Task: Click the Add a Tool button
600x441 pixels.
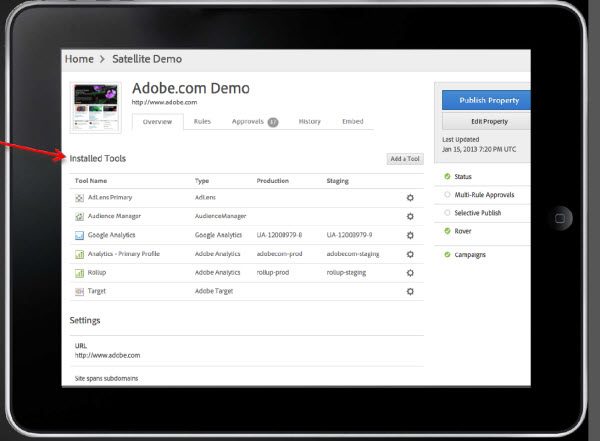Action: [x=405, y=159]
